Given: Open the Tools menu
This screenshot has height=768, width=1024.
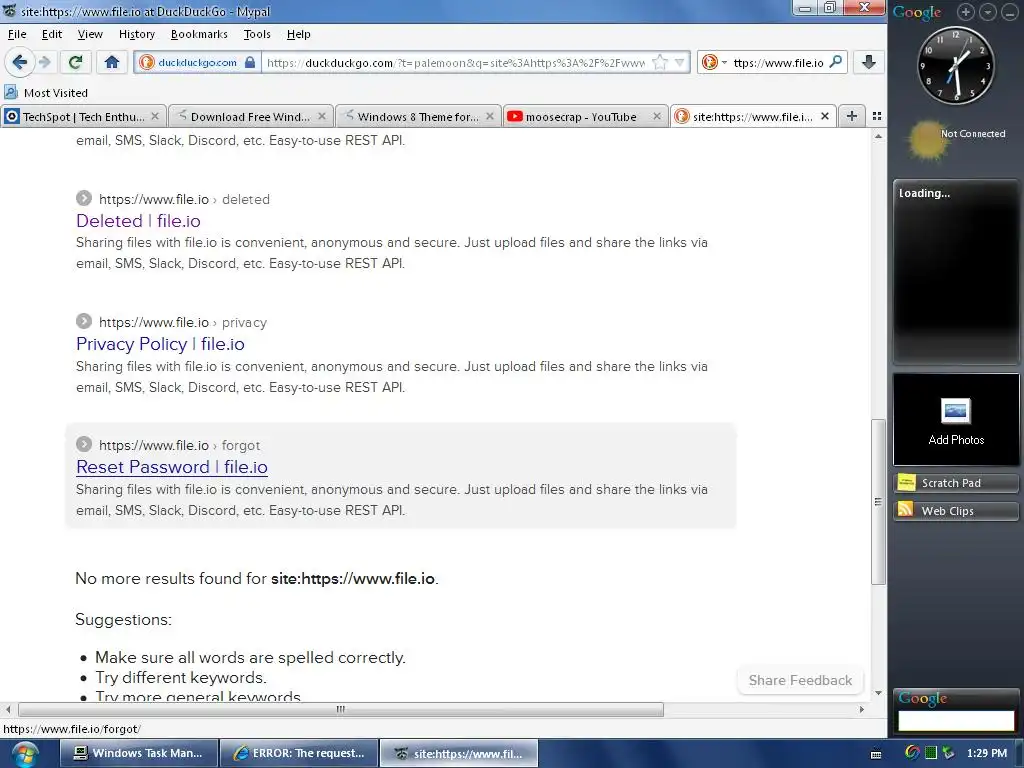Looking at the screenshot, I should coord(257,34).
